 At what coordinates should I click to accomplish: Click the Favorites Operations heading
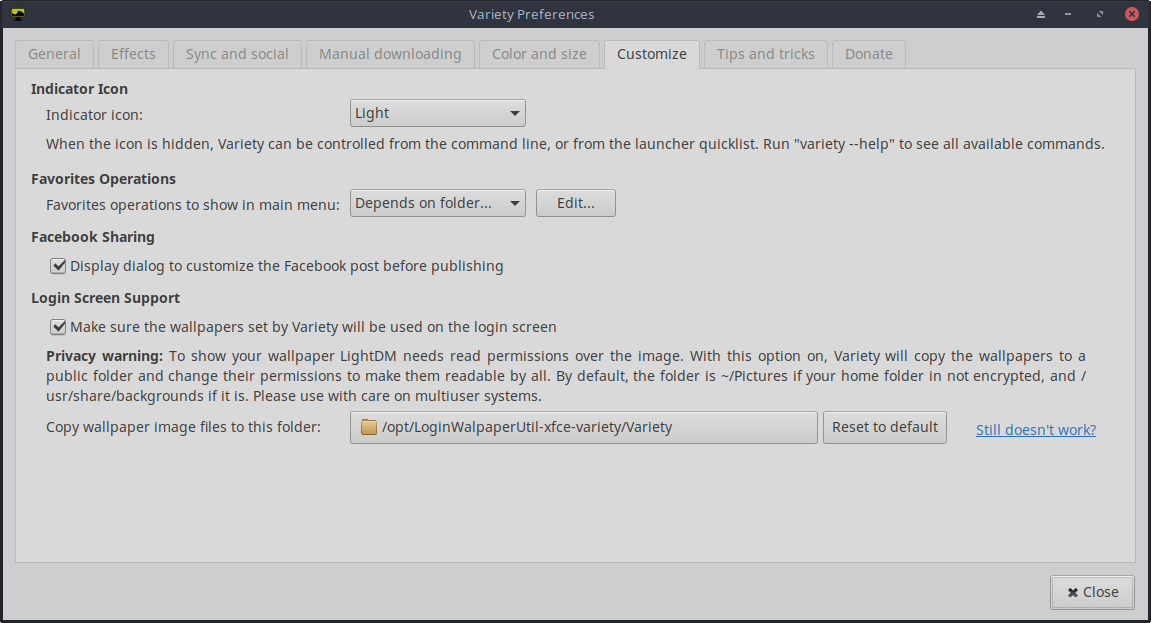104,179
